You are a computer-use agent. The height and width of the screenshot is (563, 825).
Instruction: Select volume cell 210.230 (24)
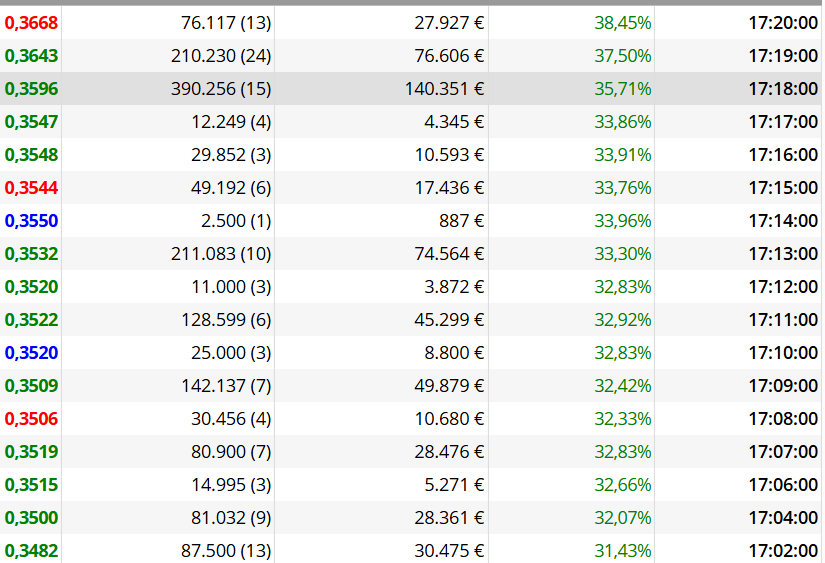(x=221, y=56)
